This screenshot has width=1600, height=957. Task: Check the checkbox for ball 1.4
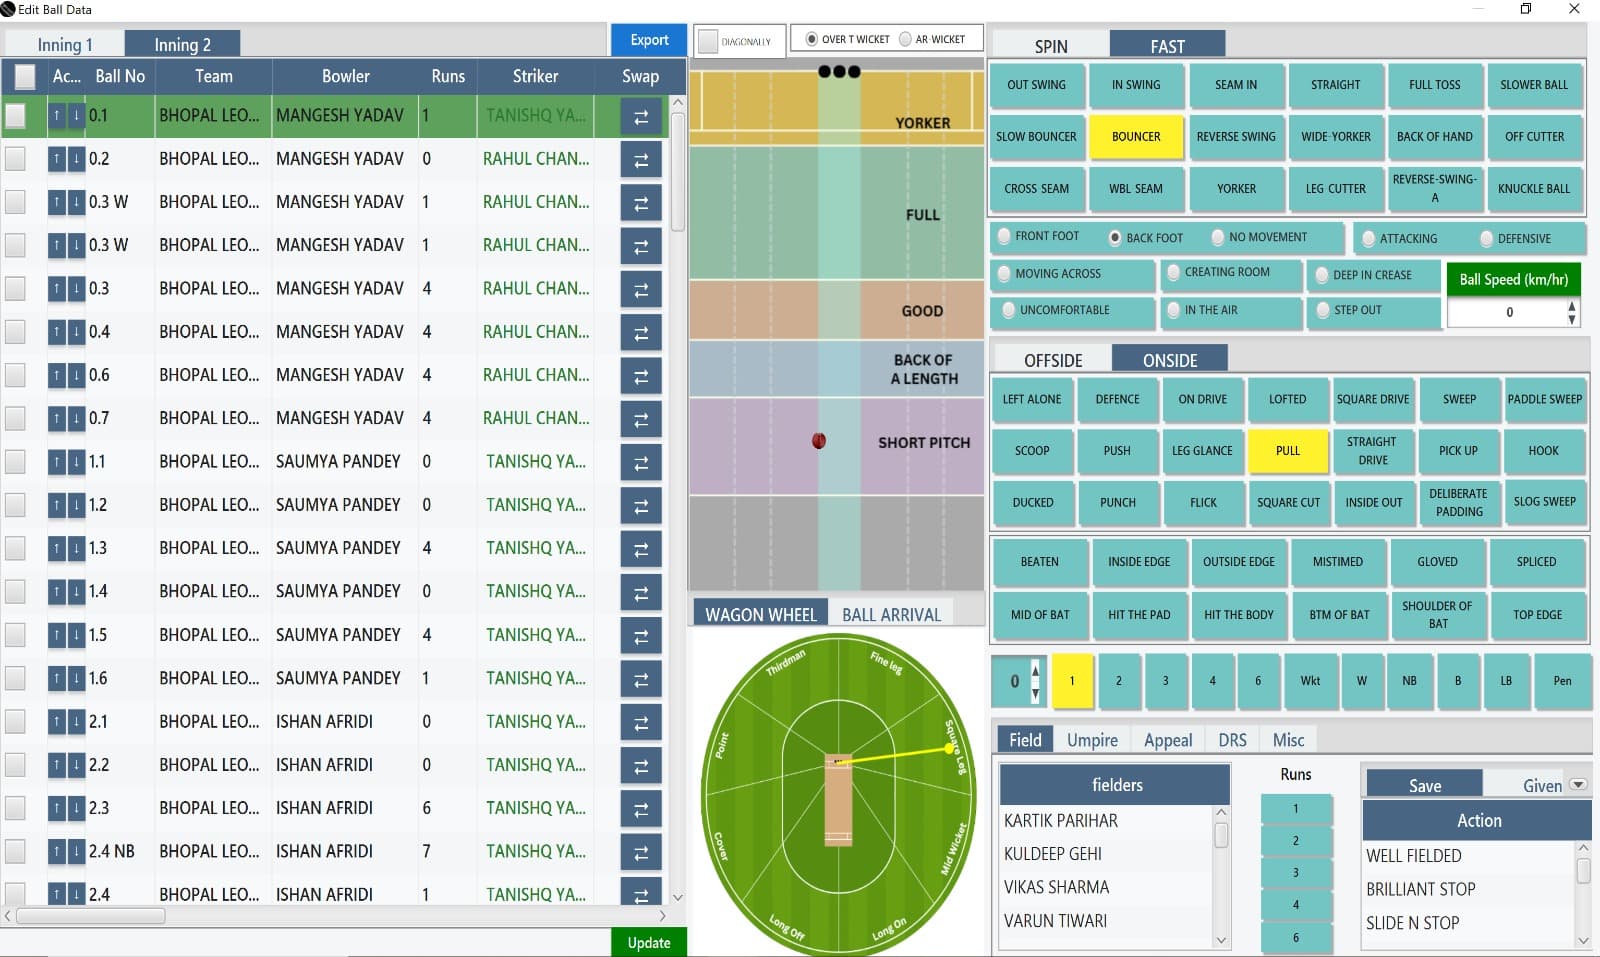[15, 591]
